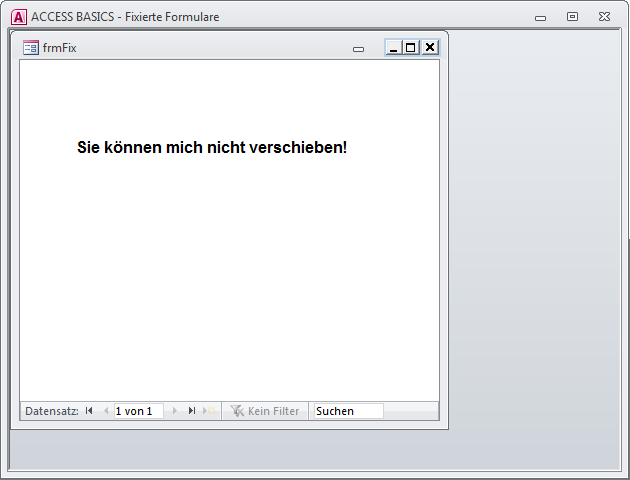Click the record number box '1 von 1'

[x=139, y=411]
